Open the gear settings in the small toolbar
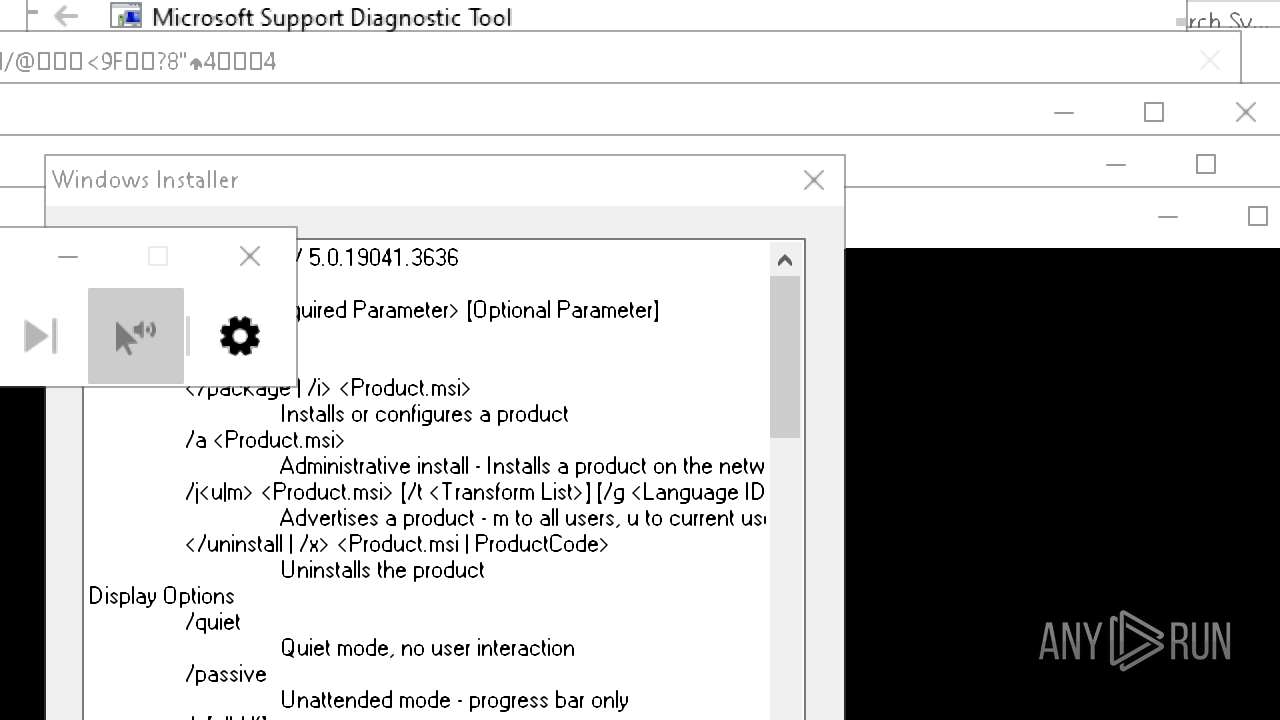 coord(240,336)
